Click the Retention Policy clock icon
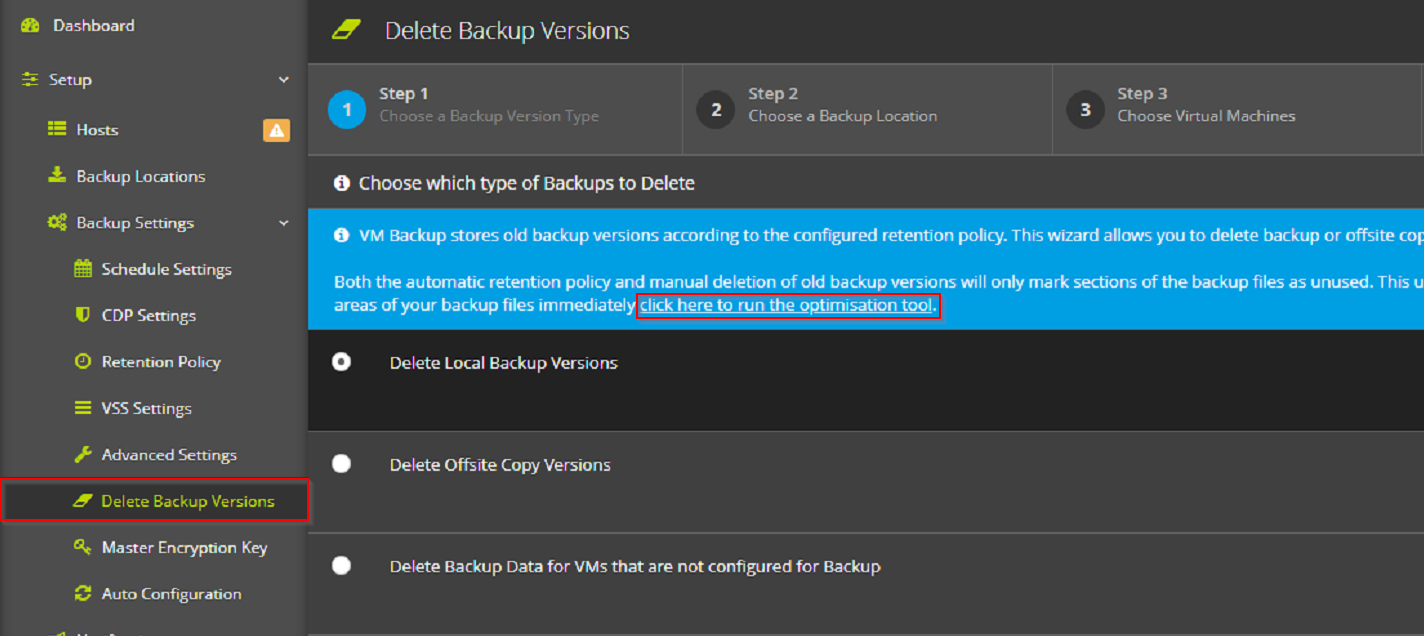1424x636 pixels. [83, 362]
